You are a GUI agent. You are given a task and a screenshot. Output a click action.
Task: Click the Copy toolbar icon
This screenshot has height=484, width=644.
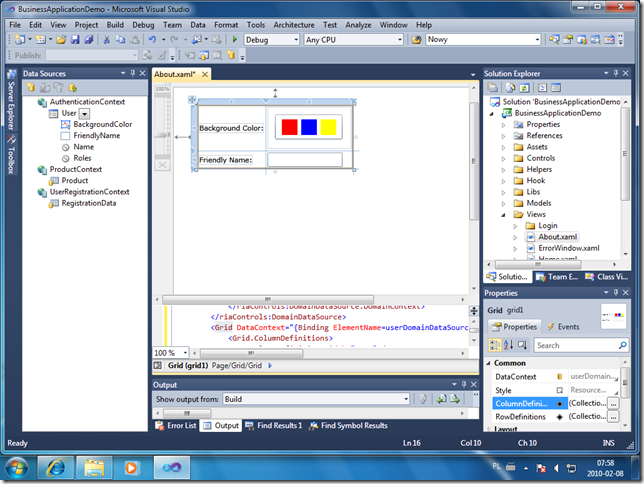[120, 39]
